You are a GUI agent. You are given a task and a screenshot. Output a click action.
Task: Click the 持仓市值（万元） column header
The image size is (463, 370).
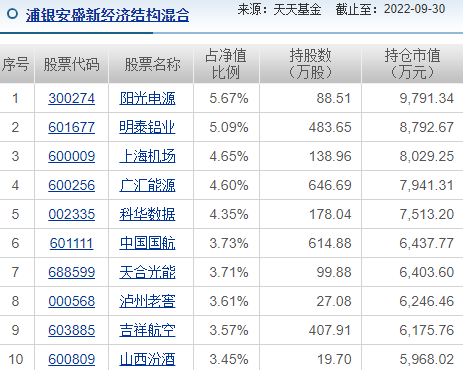[412, 64]
